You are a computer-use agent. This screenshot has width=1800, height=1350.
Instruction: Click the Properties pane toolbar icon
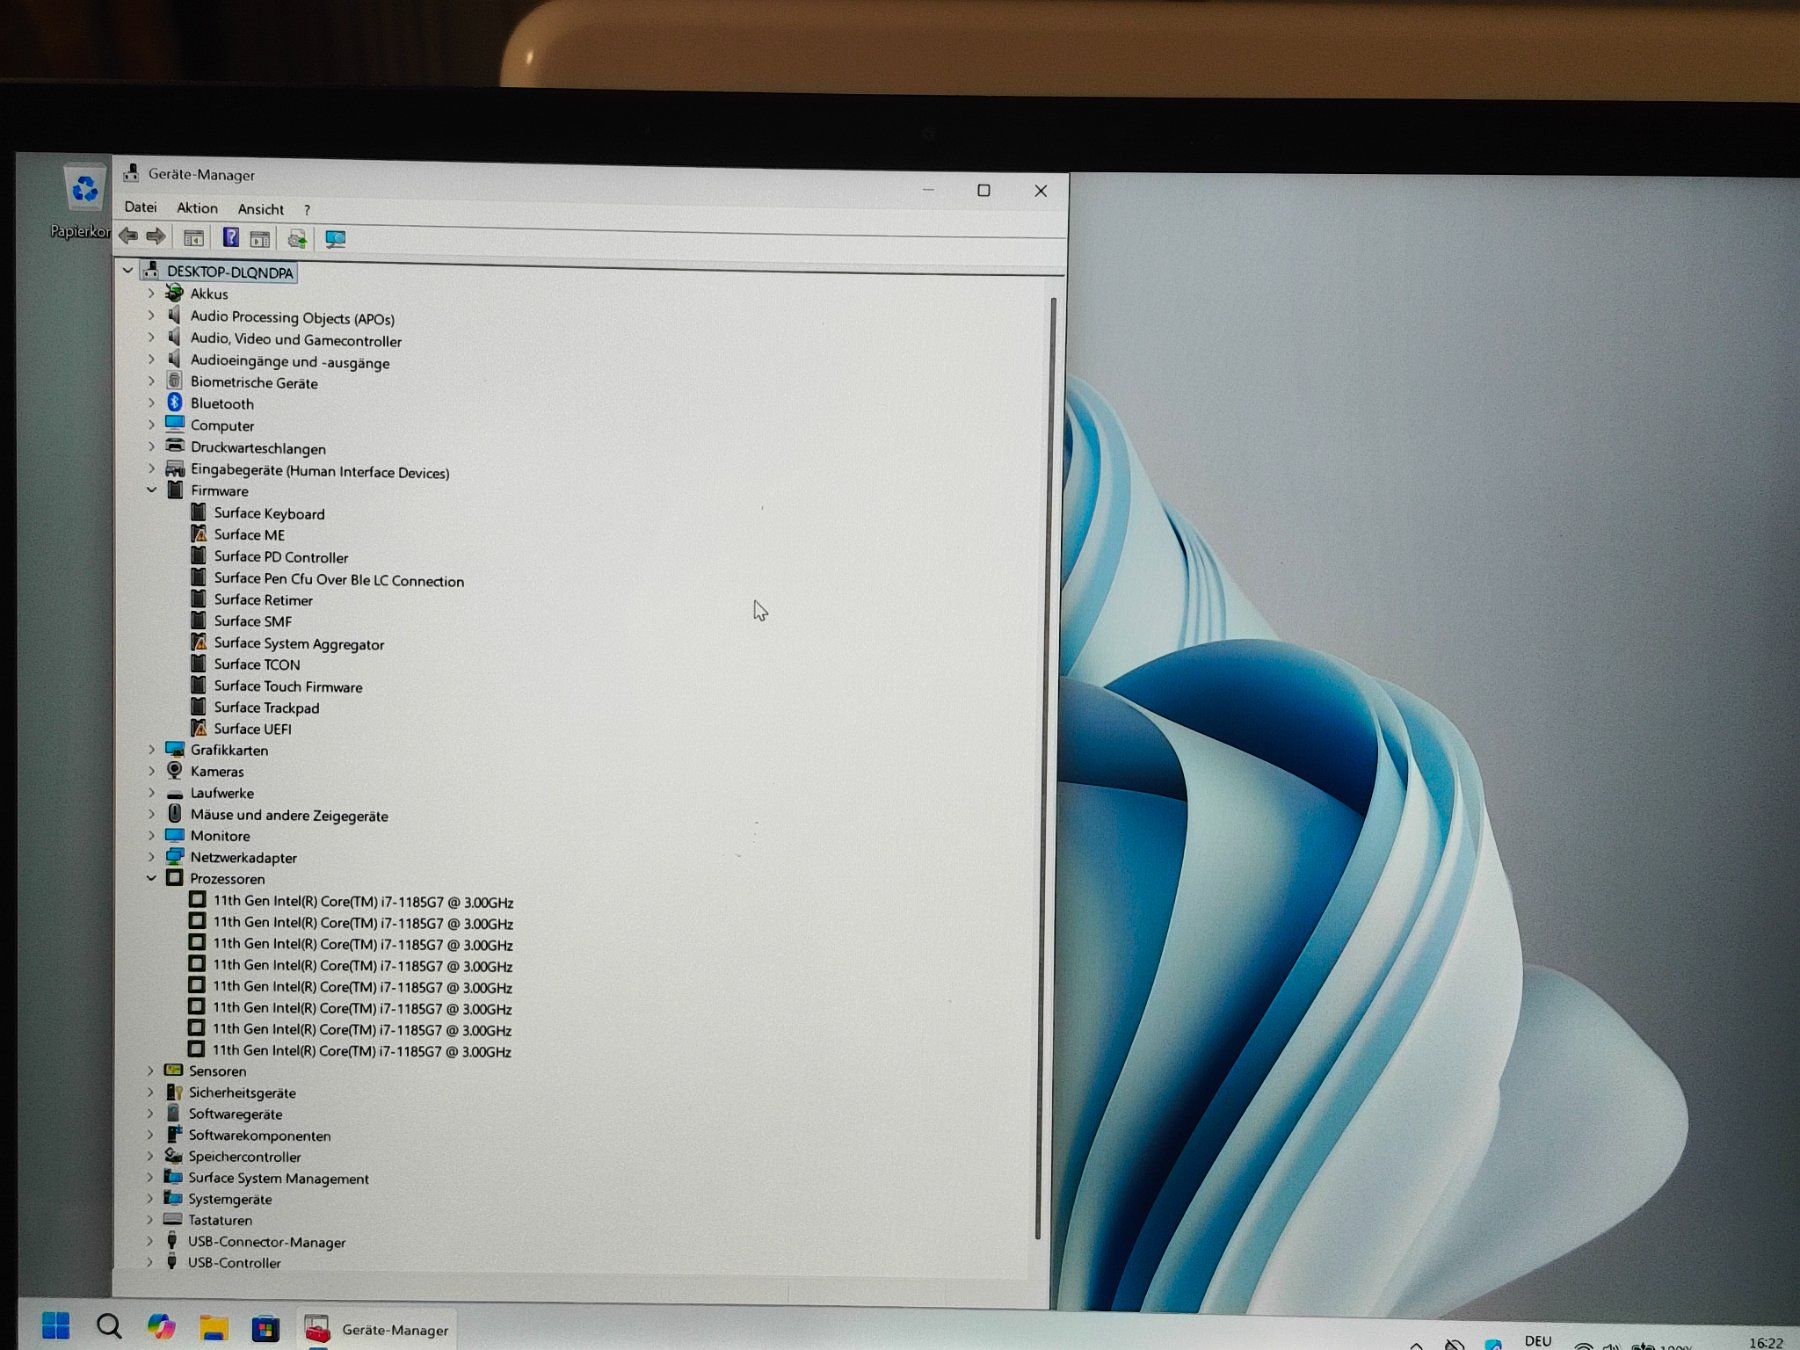[x=260, y=238]
